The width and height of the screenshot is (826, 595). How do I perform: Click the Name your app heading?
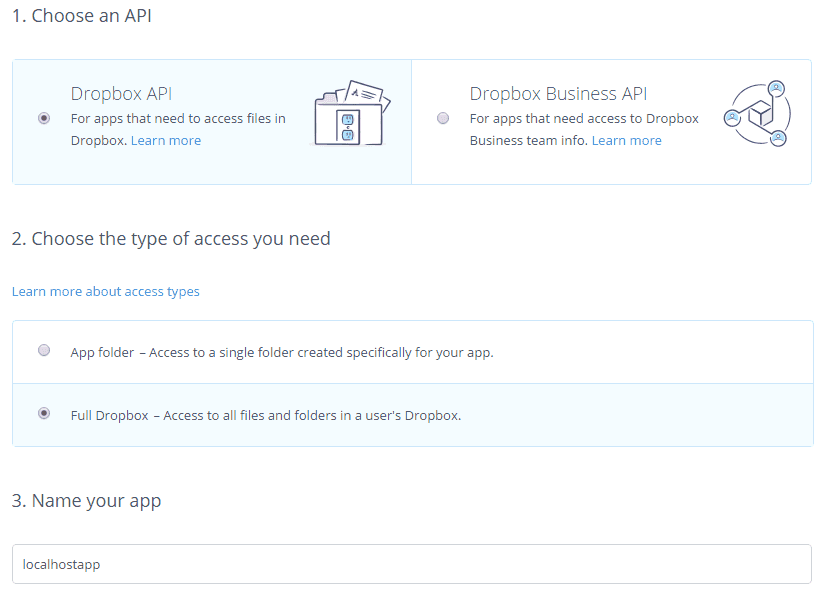click(x=86, y=501)
